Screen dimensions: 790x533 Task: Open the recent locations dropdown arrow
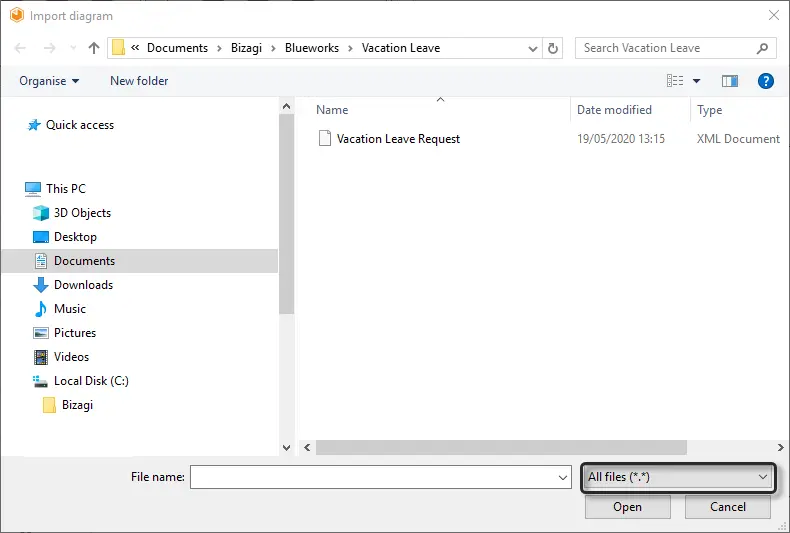point(73,48)
